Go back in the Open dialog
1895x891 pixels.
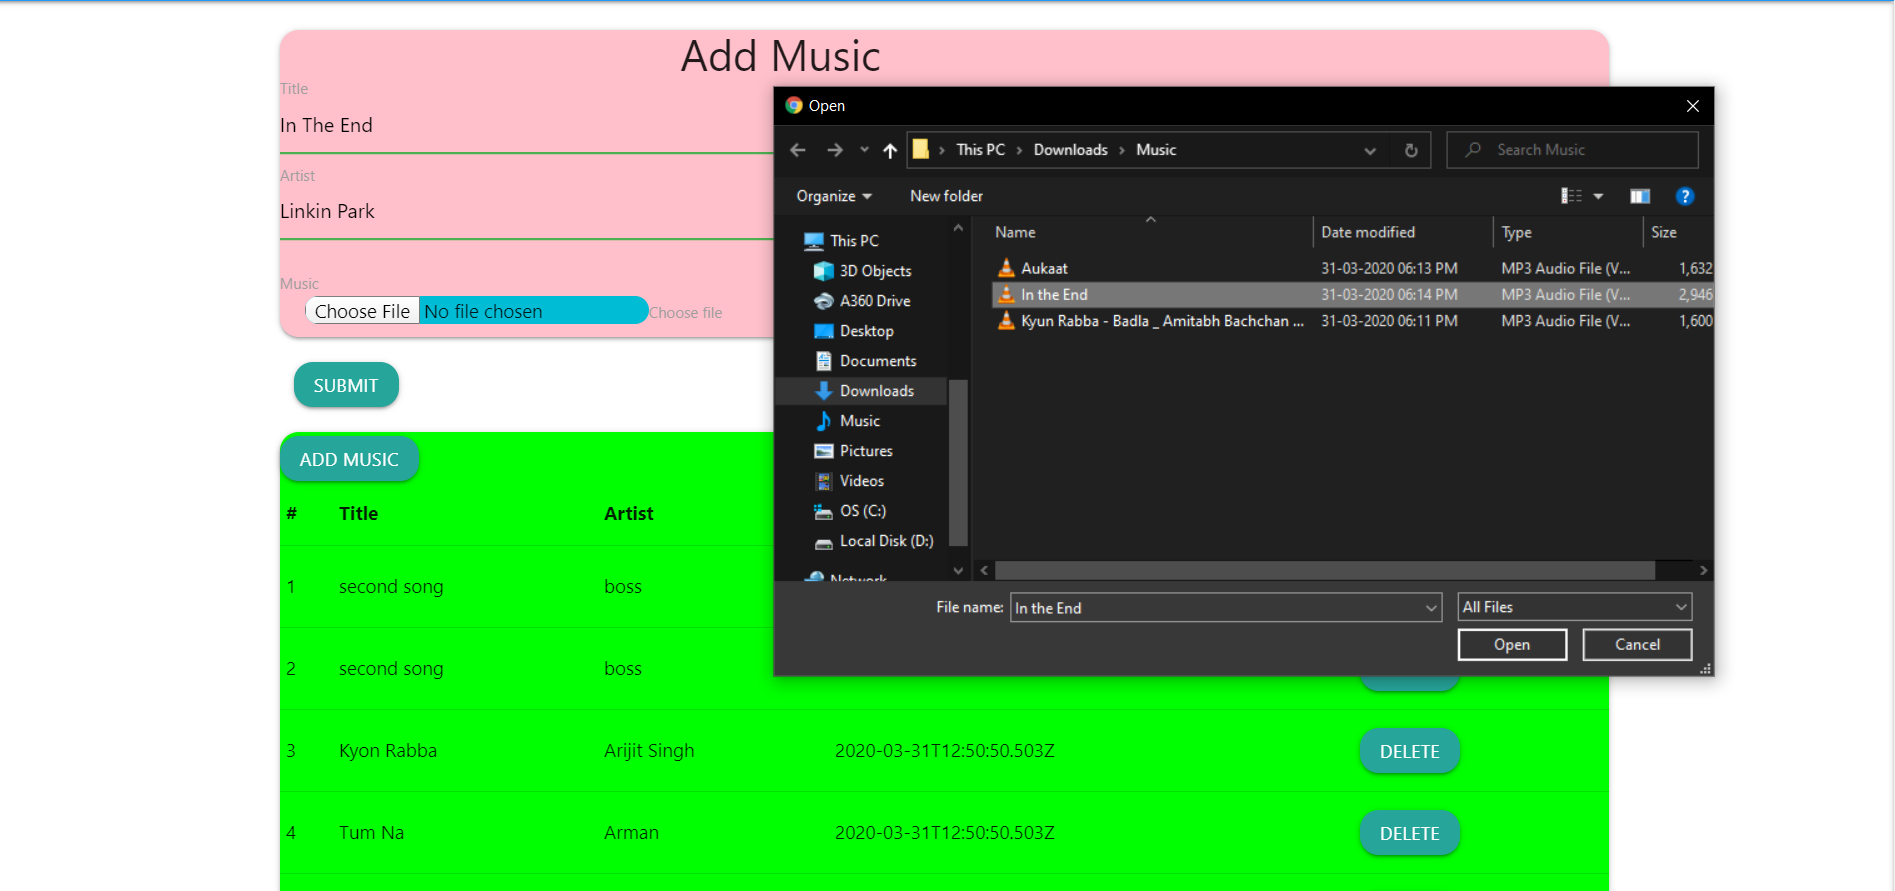pyautogui.click(x=798, y=150)
